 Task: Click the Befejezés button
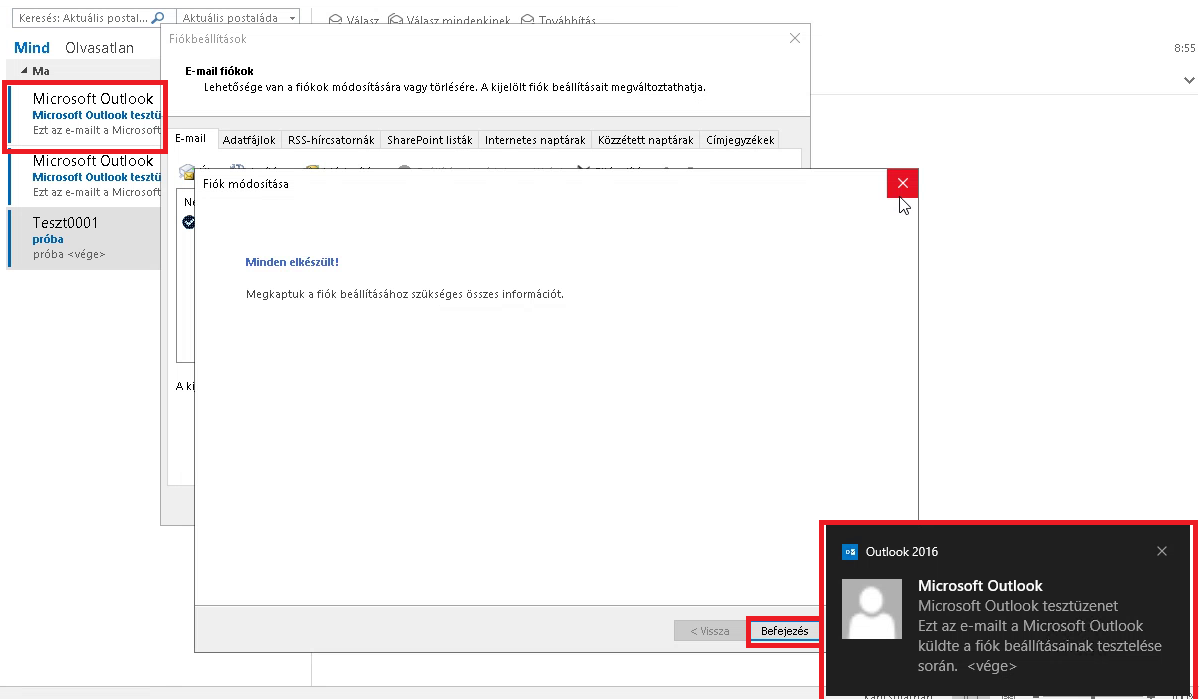(785, 631)
